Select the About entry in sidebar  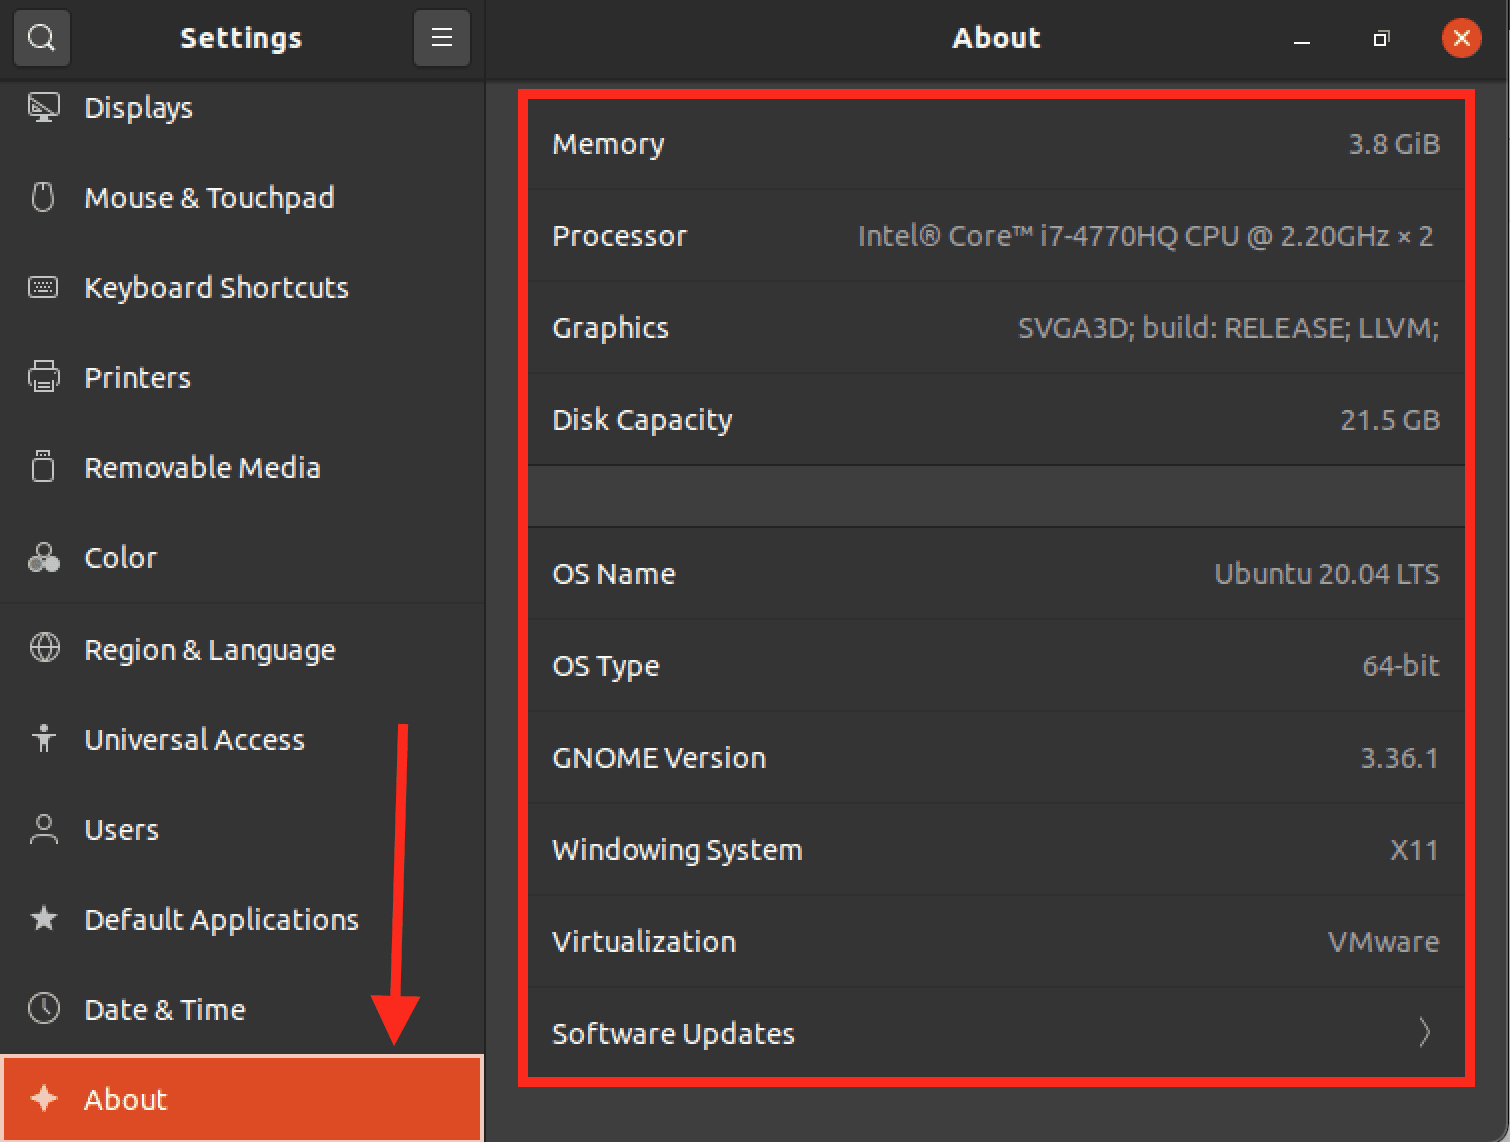(x=242, y=1098)
